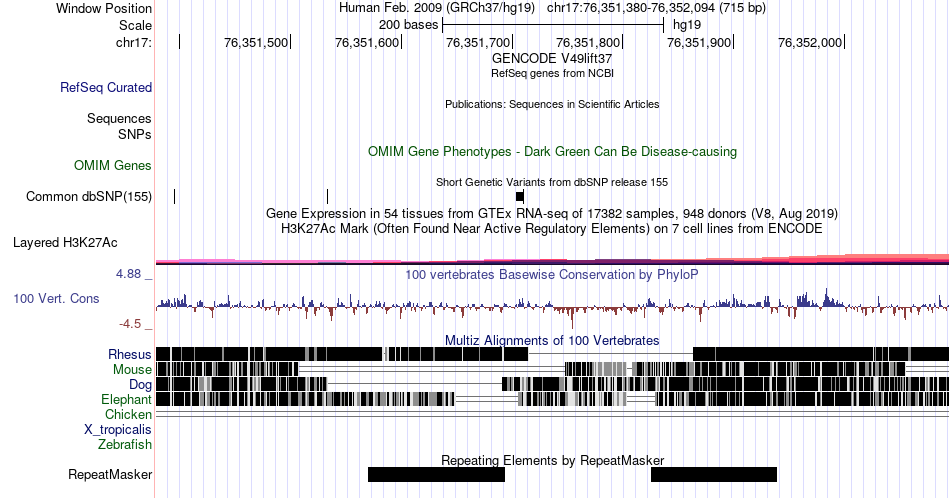Click the 200 bases scale bar
Viewport: 950px width, 498px height.
(x=553, y=25)
